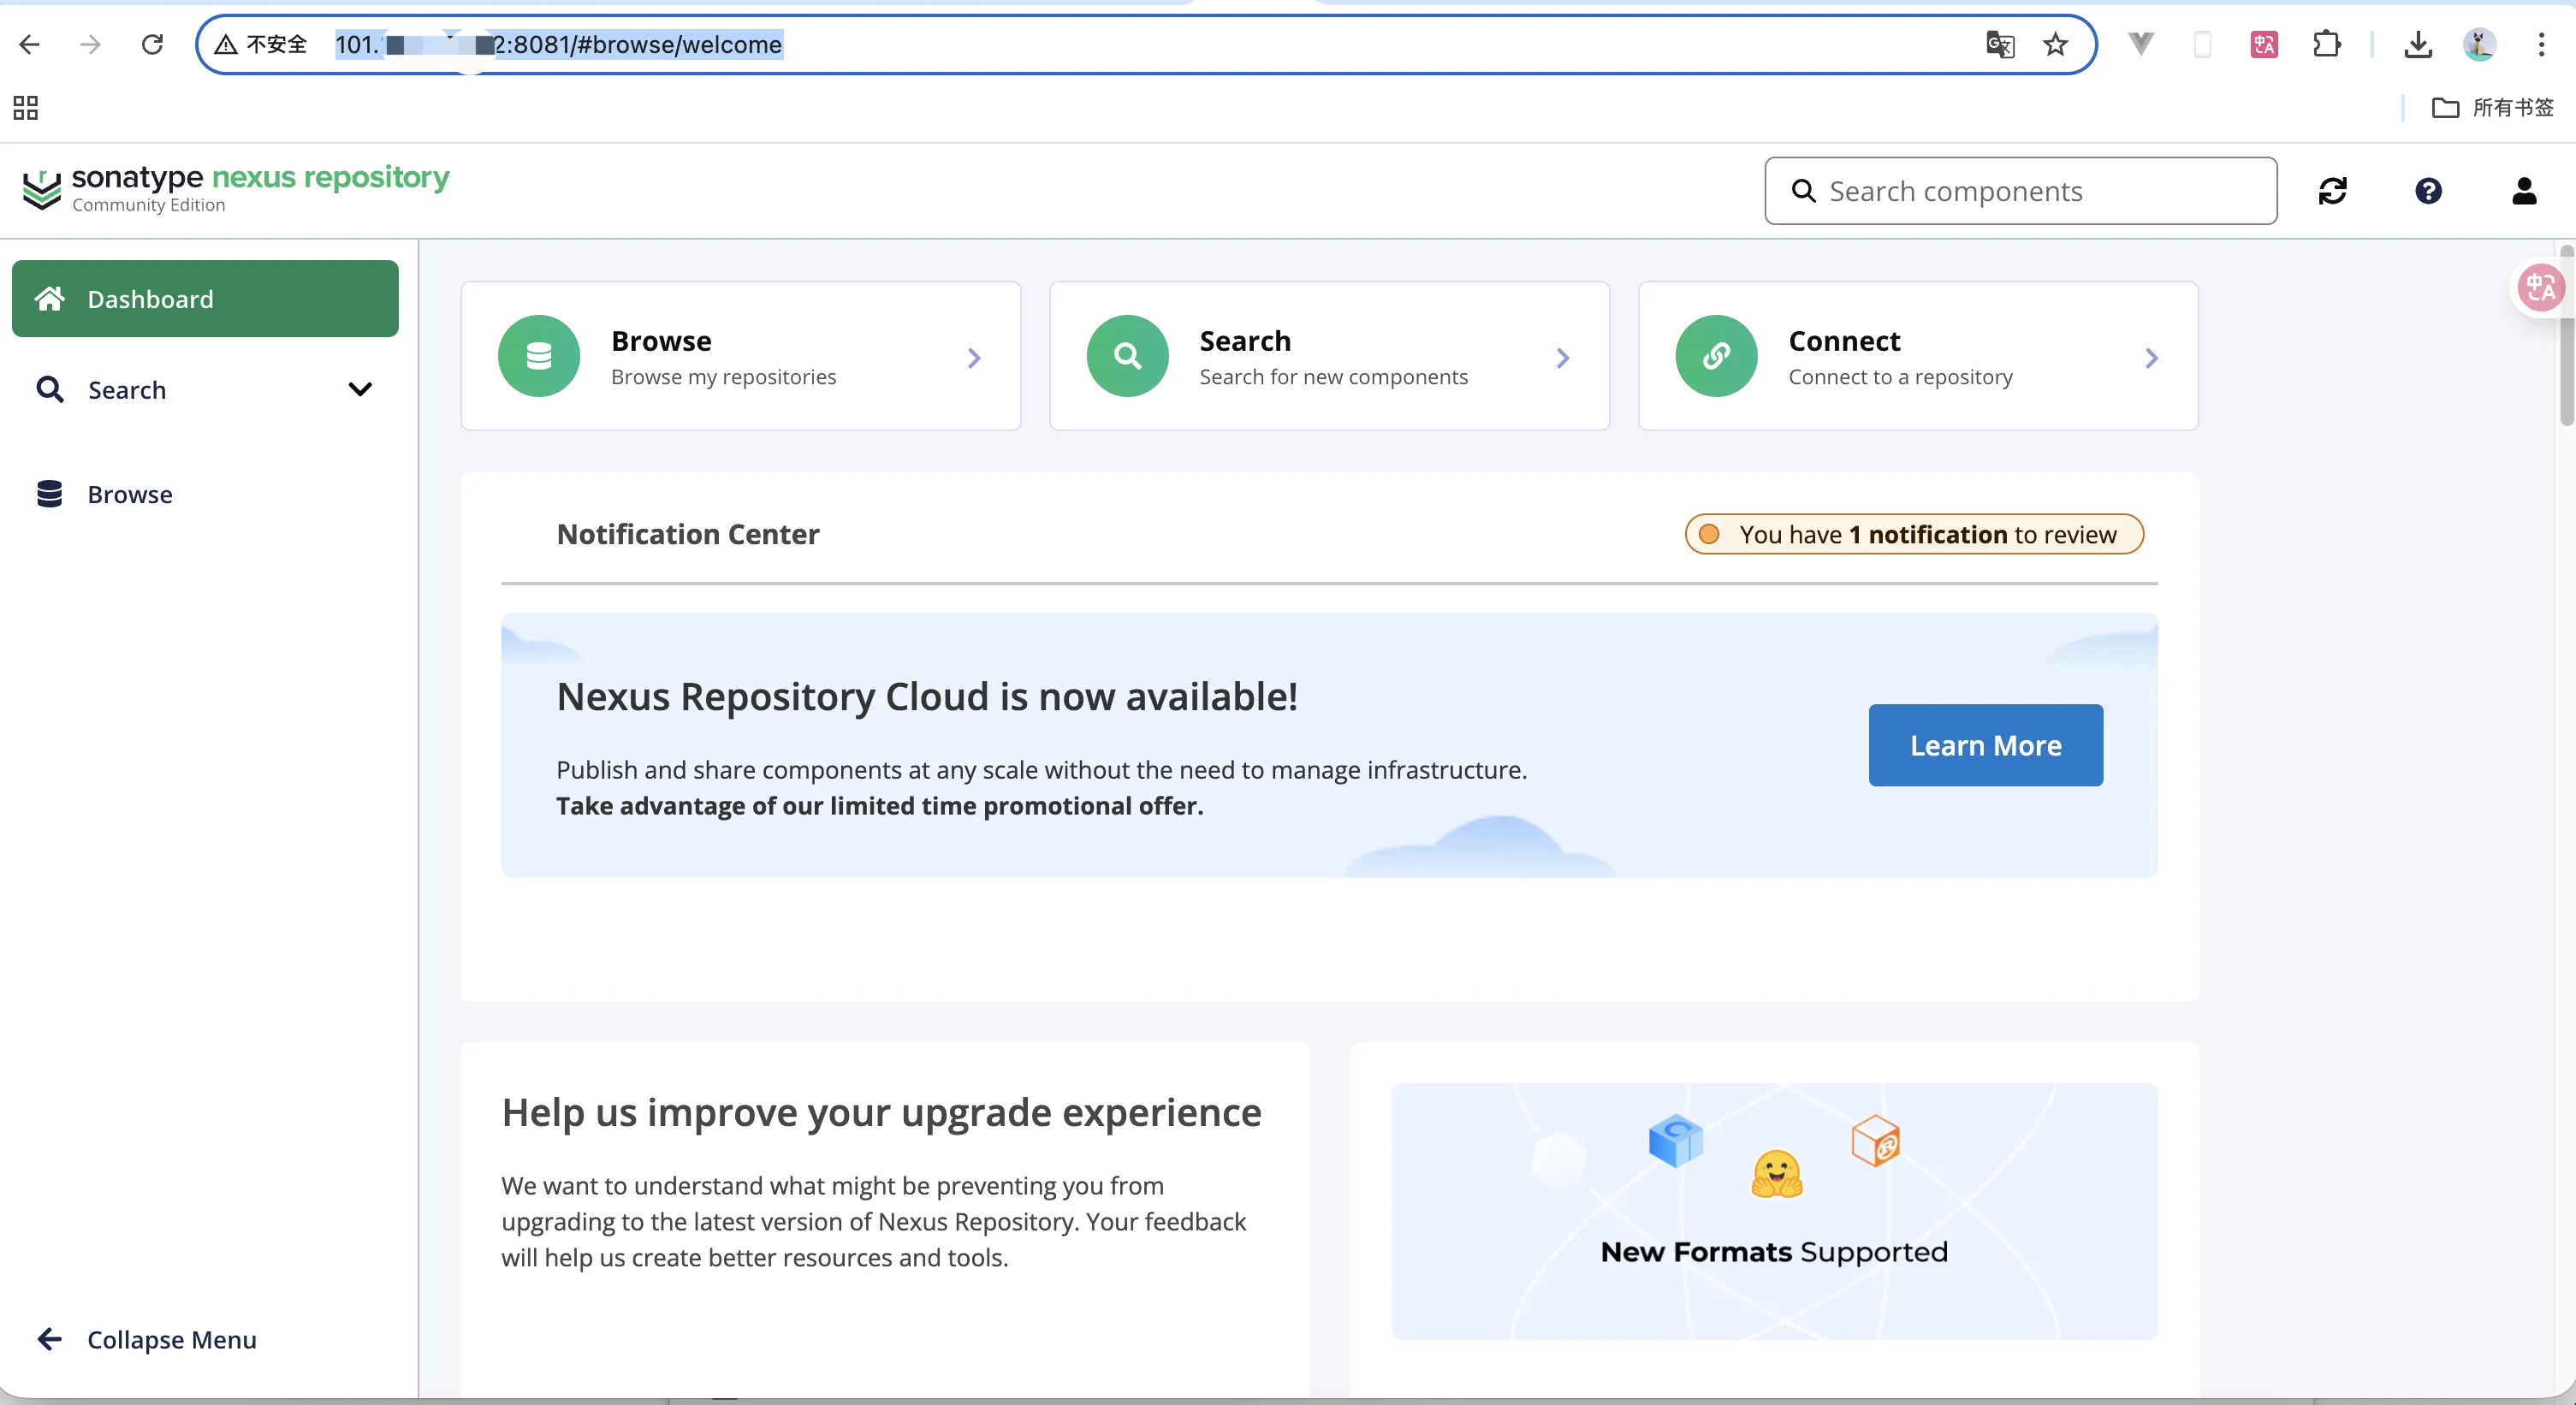This screenshot has width=2576, height=1405.
Task: Open the help question mark icon
Action: pyautogui.click(x=2428, y=191)
